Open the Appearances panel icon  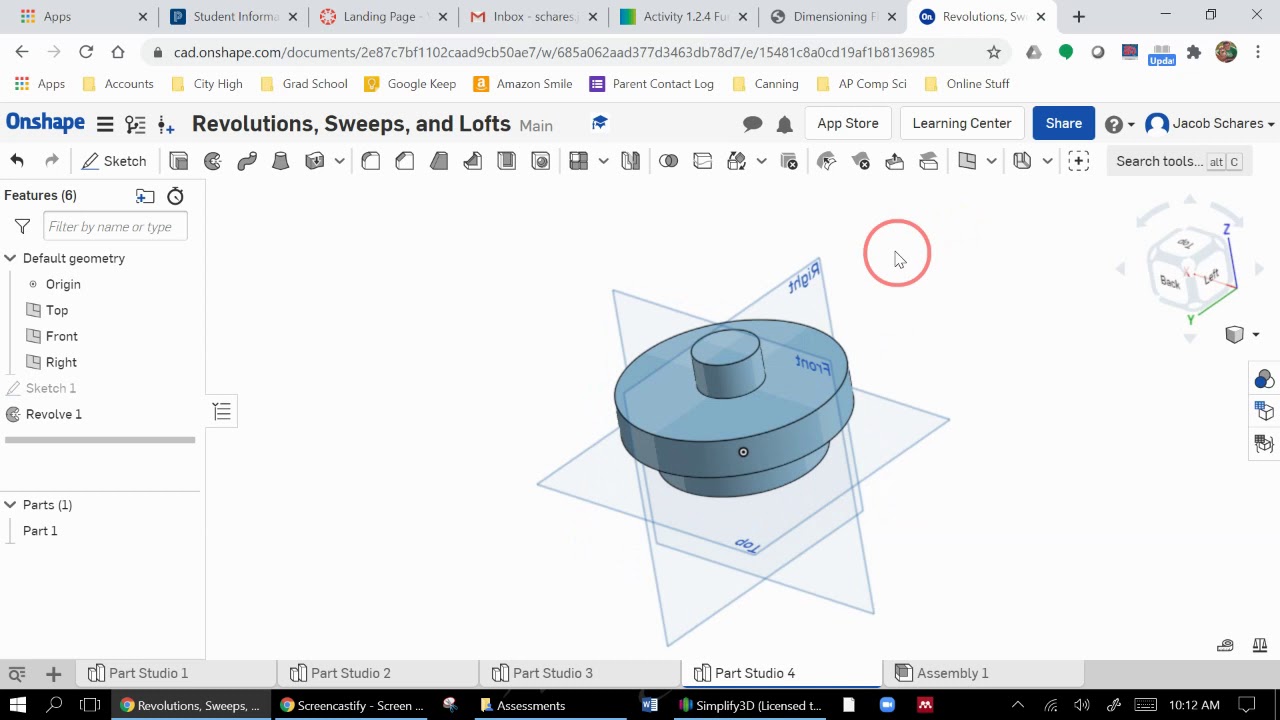click(x=1264, y=379)
